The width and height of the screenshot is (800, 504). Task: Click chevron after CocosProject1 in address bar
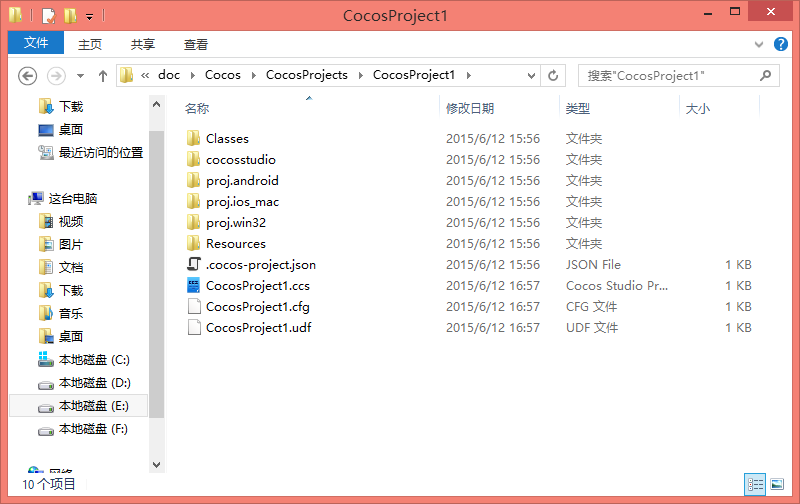pos(468,75)
